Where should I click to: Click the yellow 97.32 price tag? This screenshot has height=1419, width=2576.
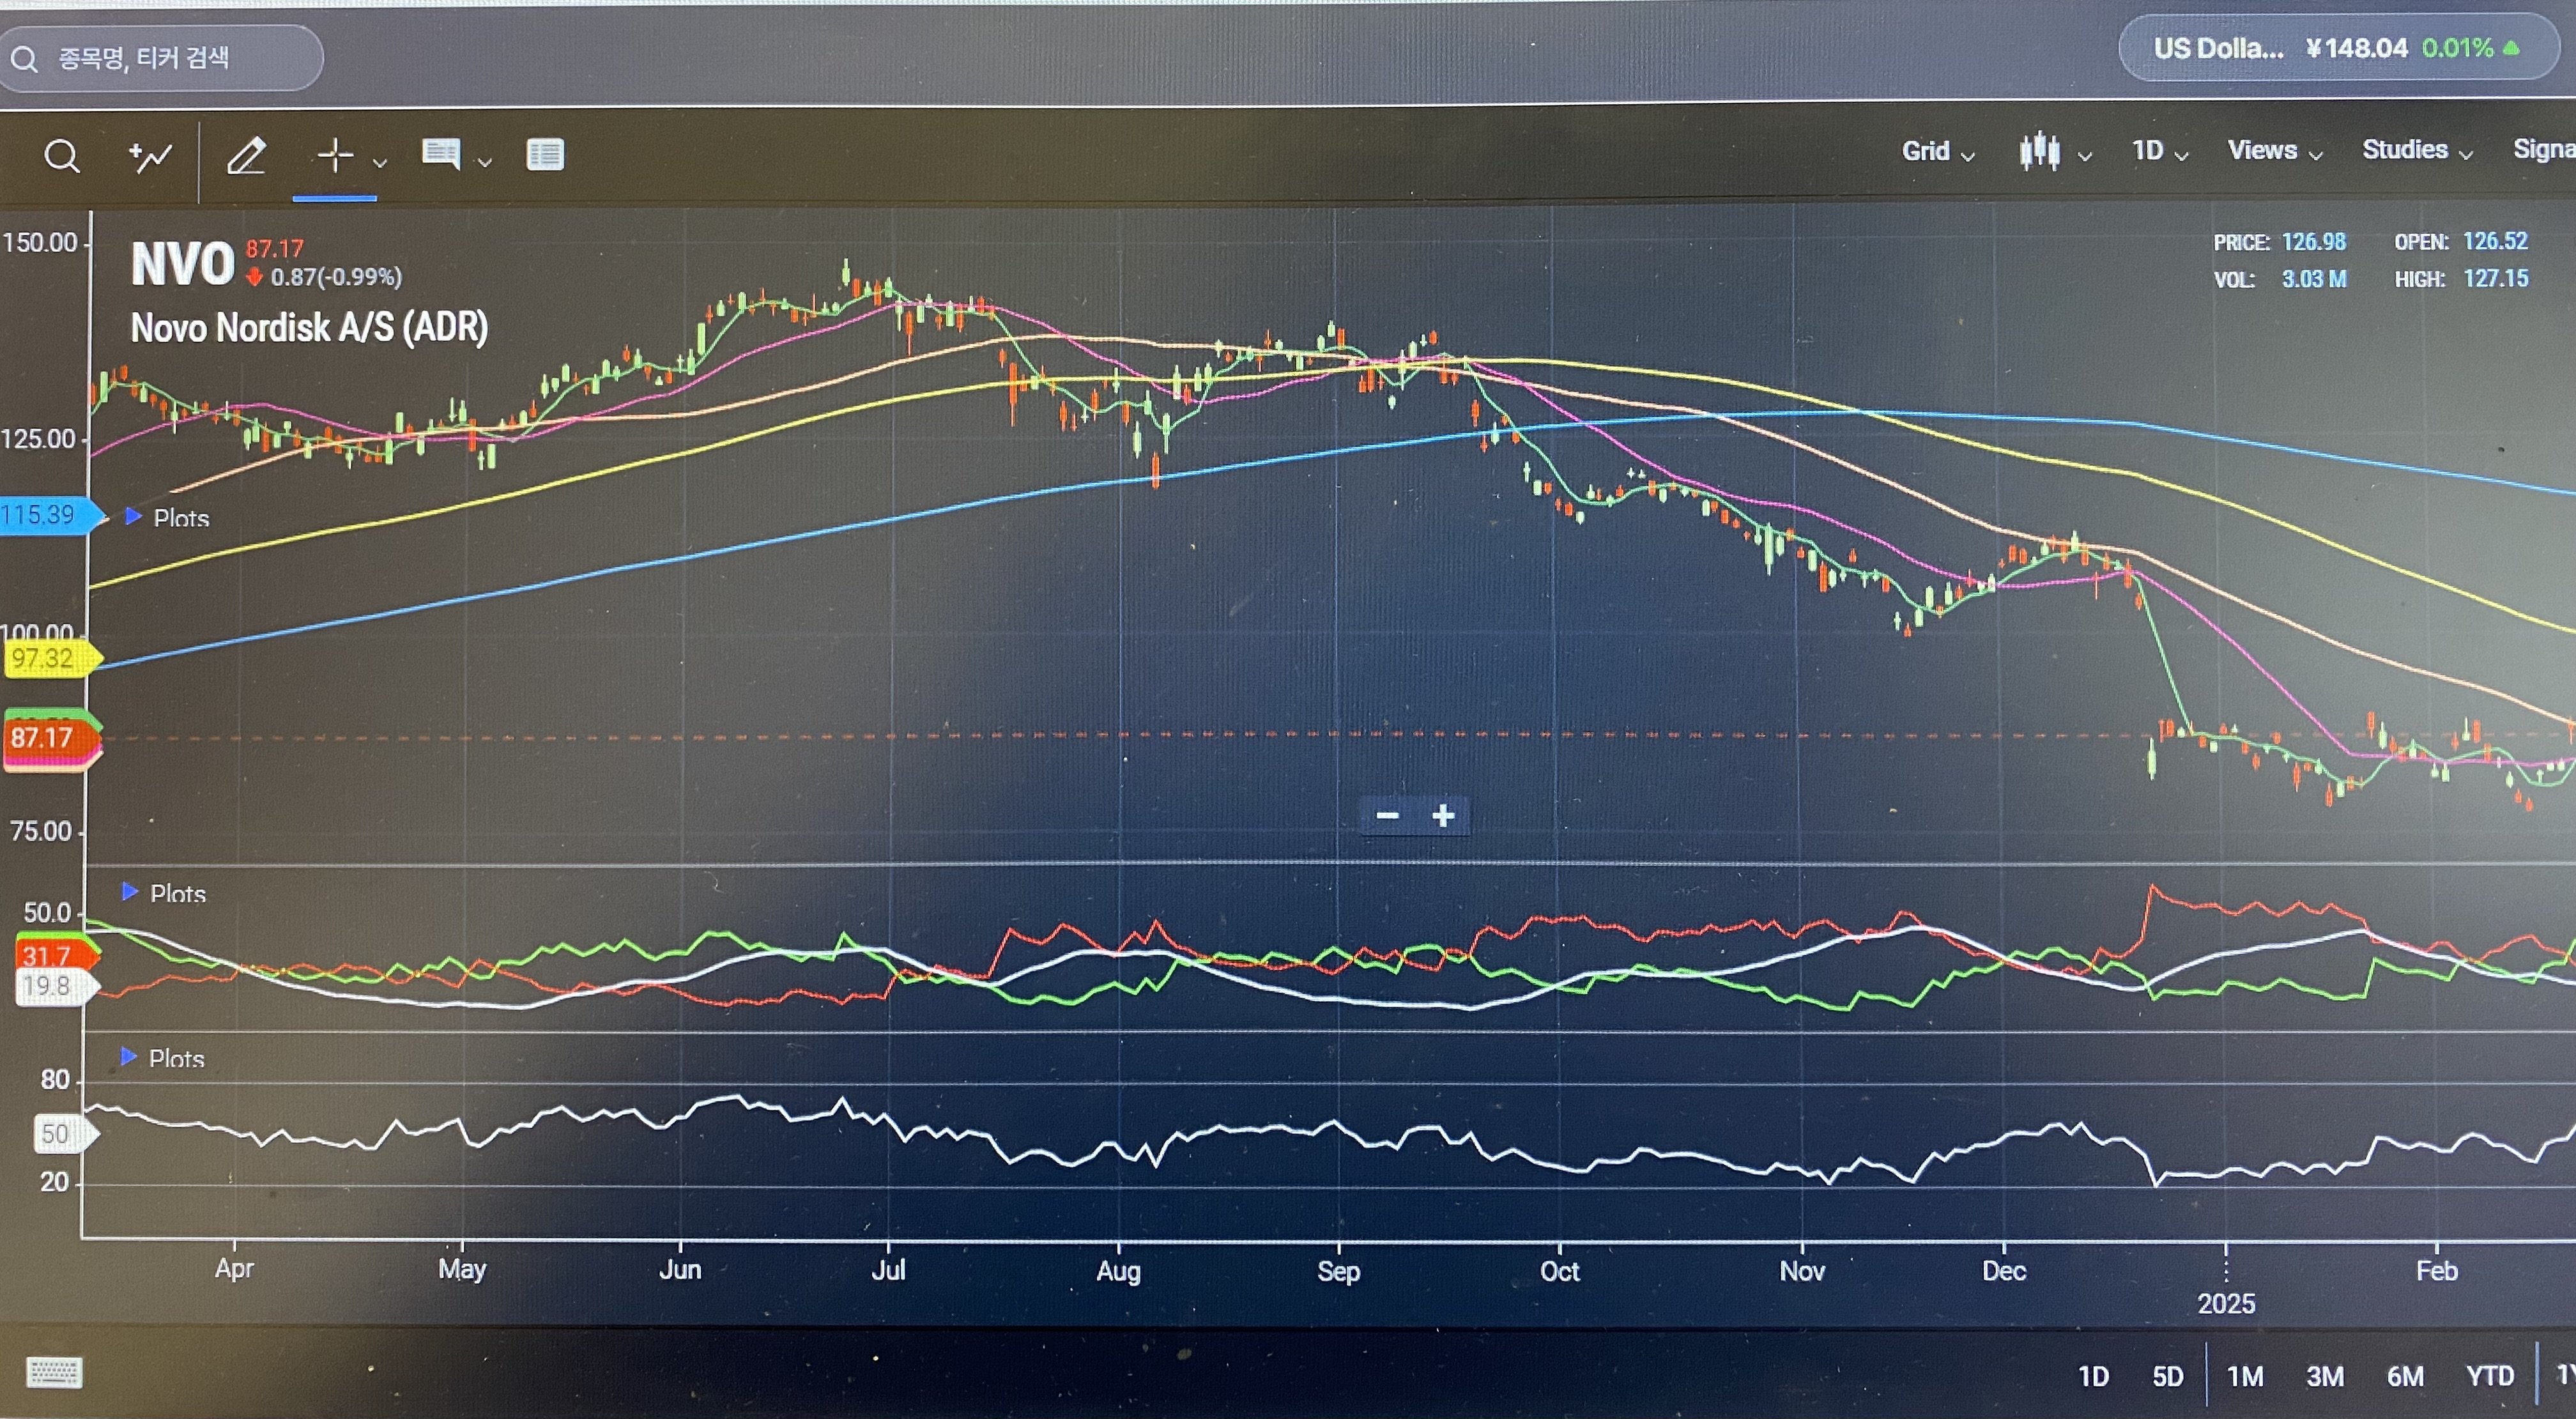pyautogui.click(x=51, y=659)
